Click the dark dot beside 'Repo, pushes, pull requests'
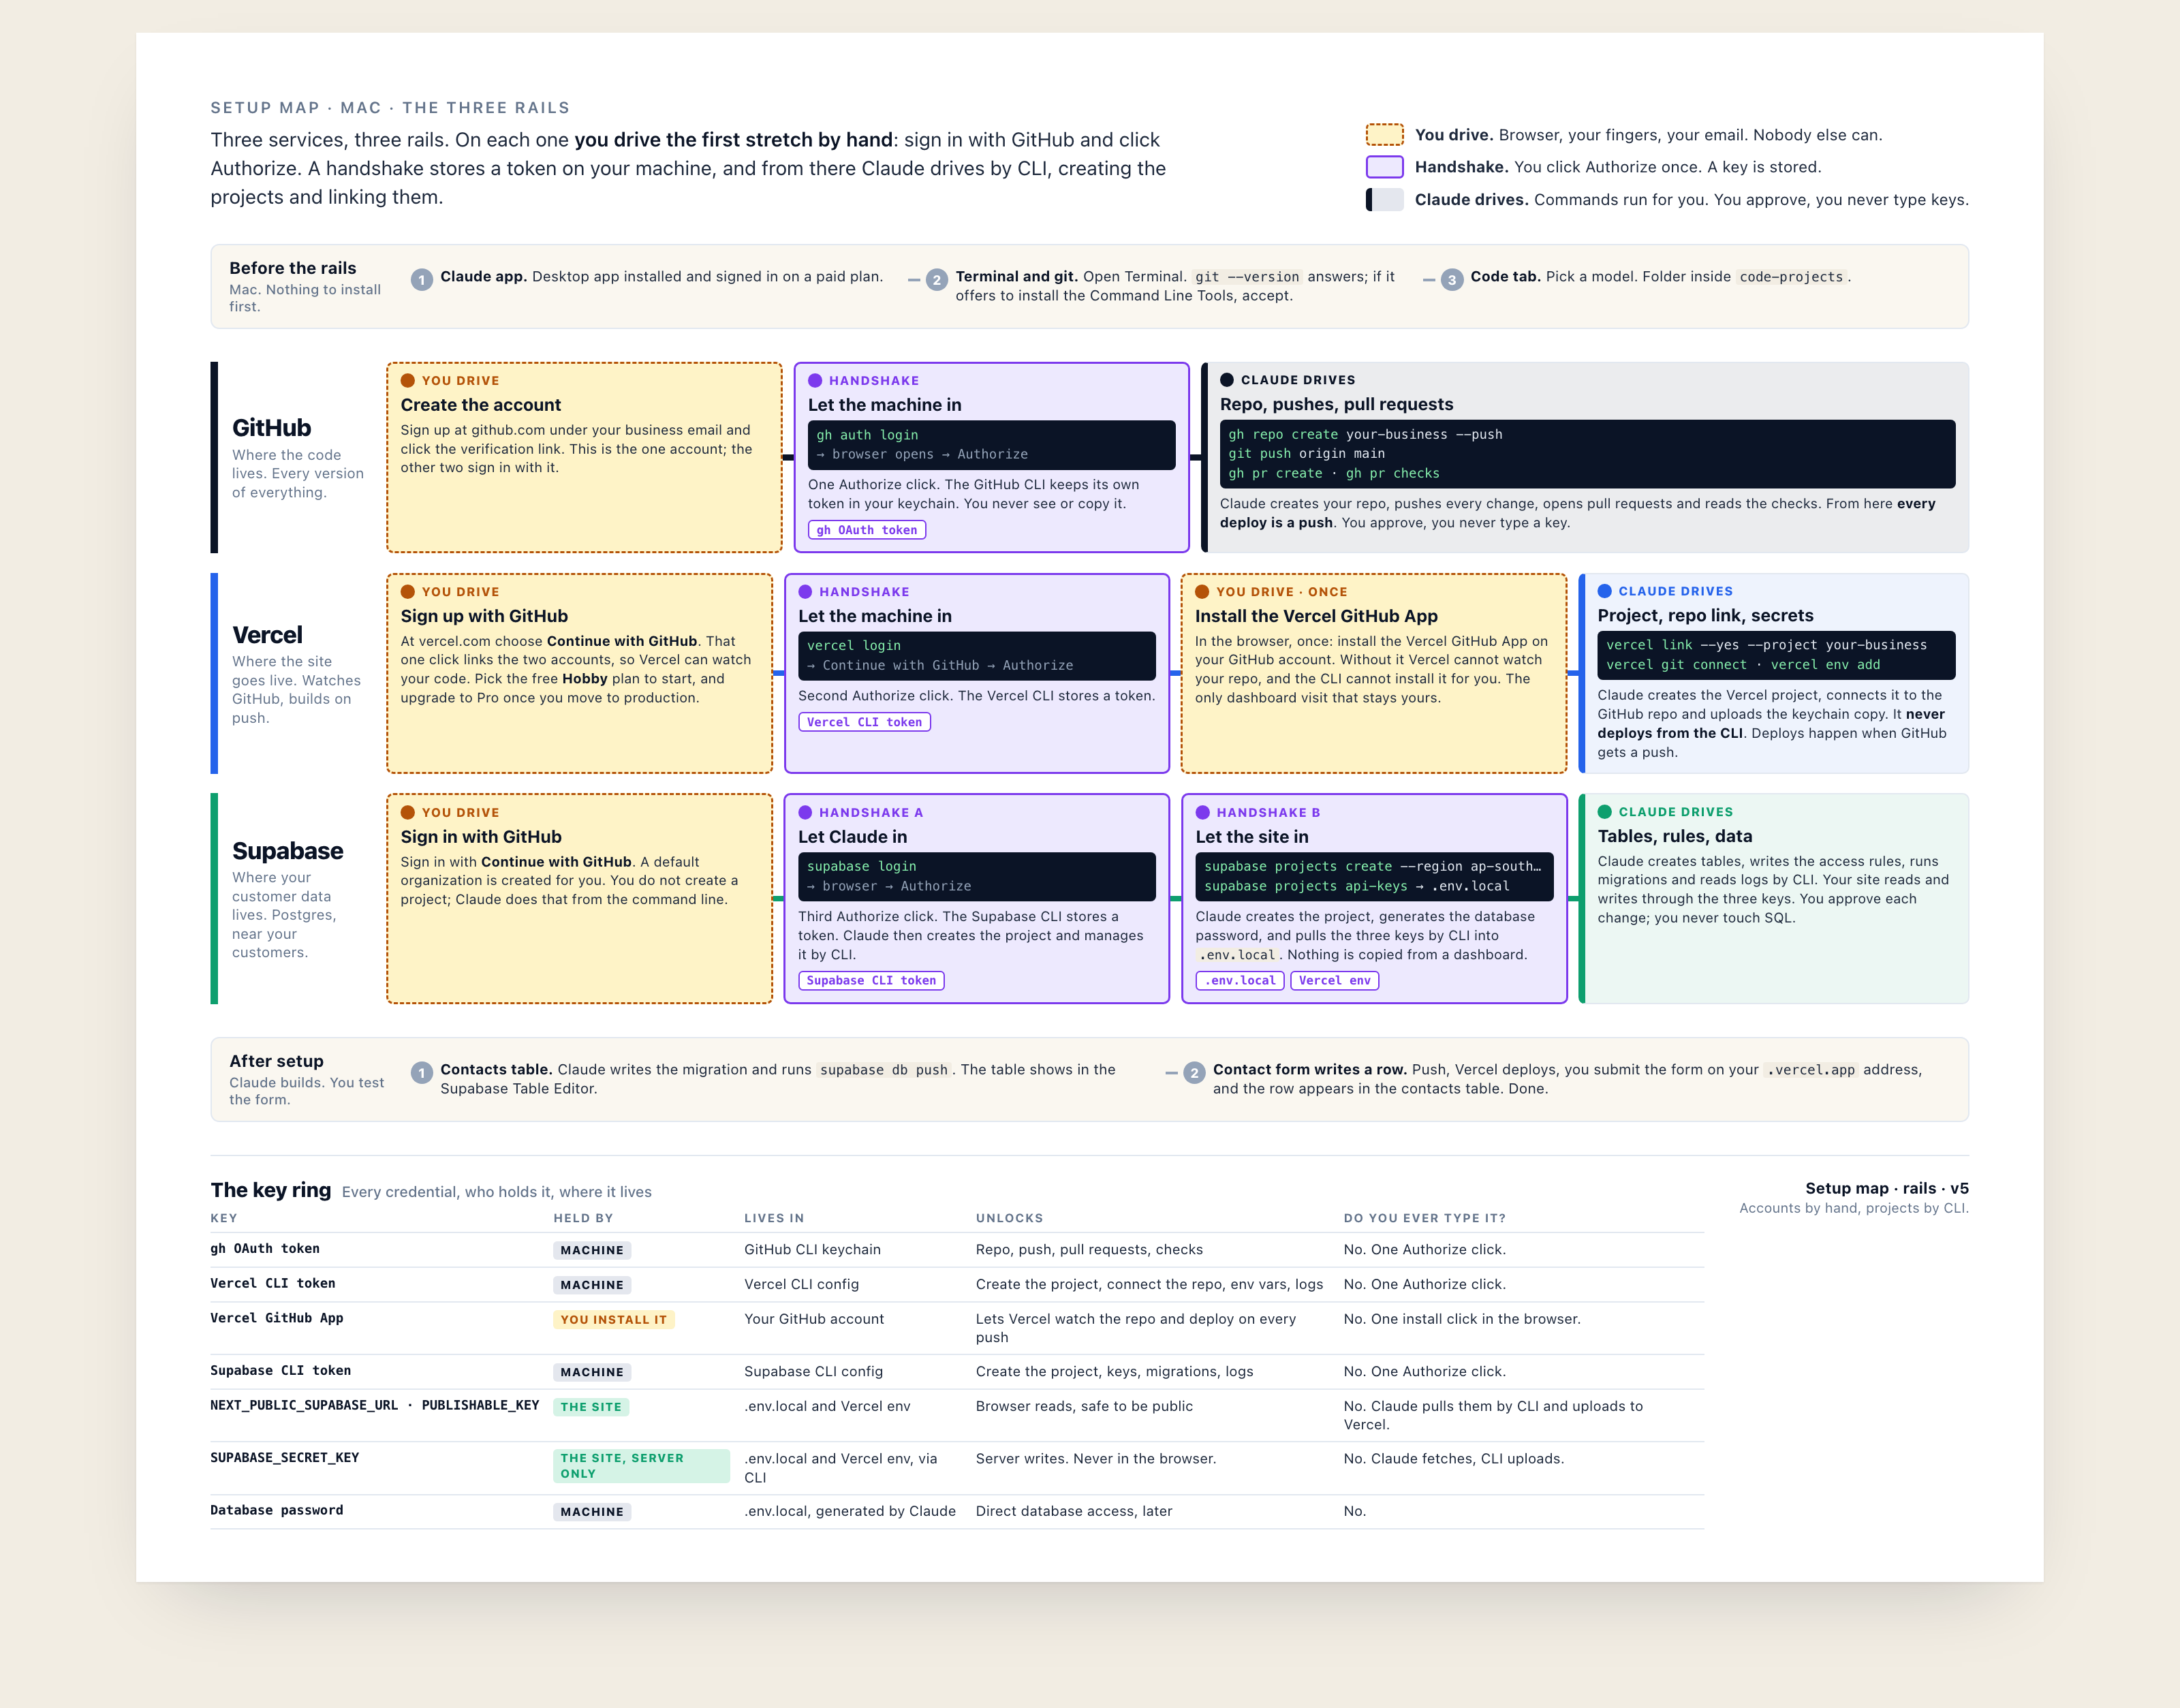 [x=1227, y=380]
